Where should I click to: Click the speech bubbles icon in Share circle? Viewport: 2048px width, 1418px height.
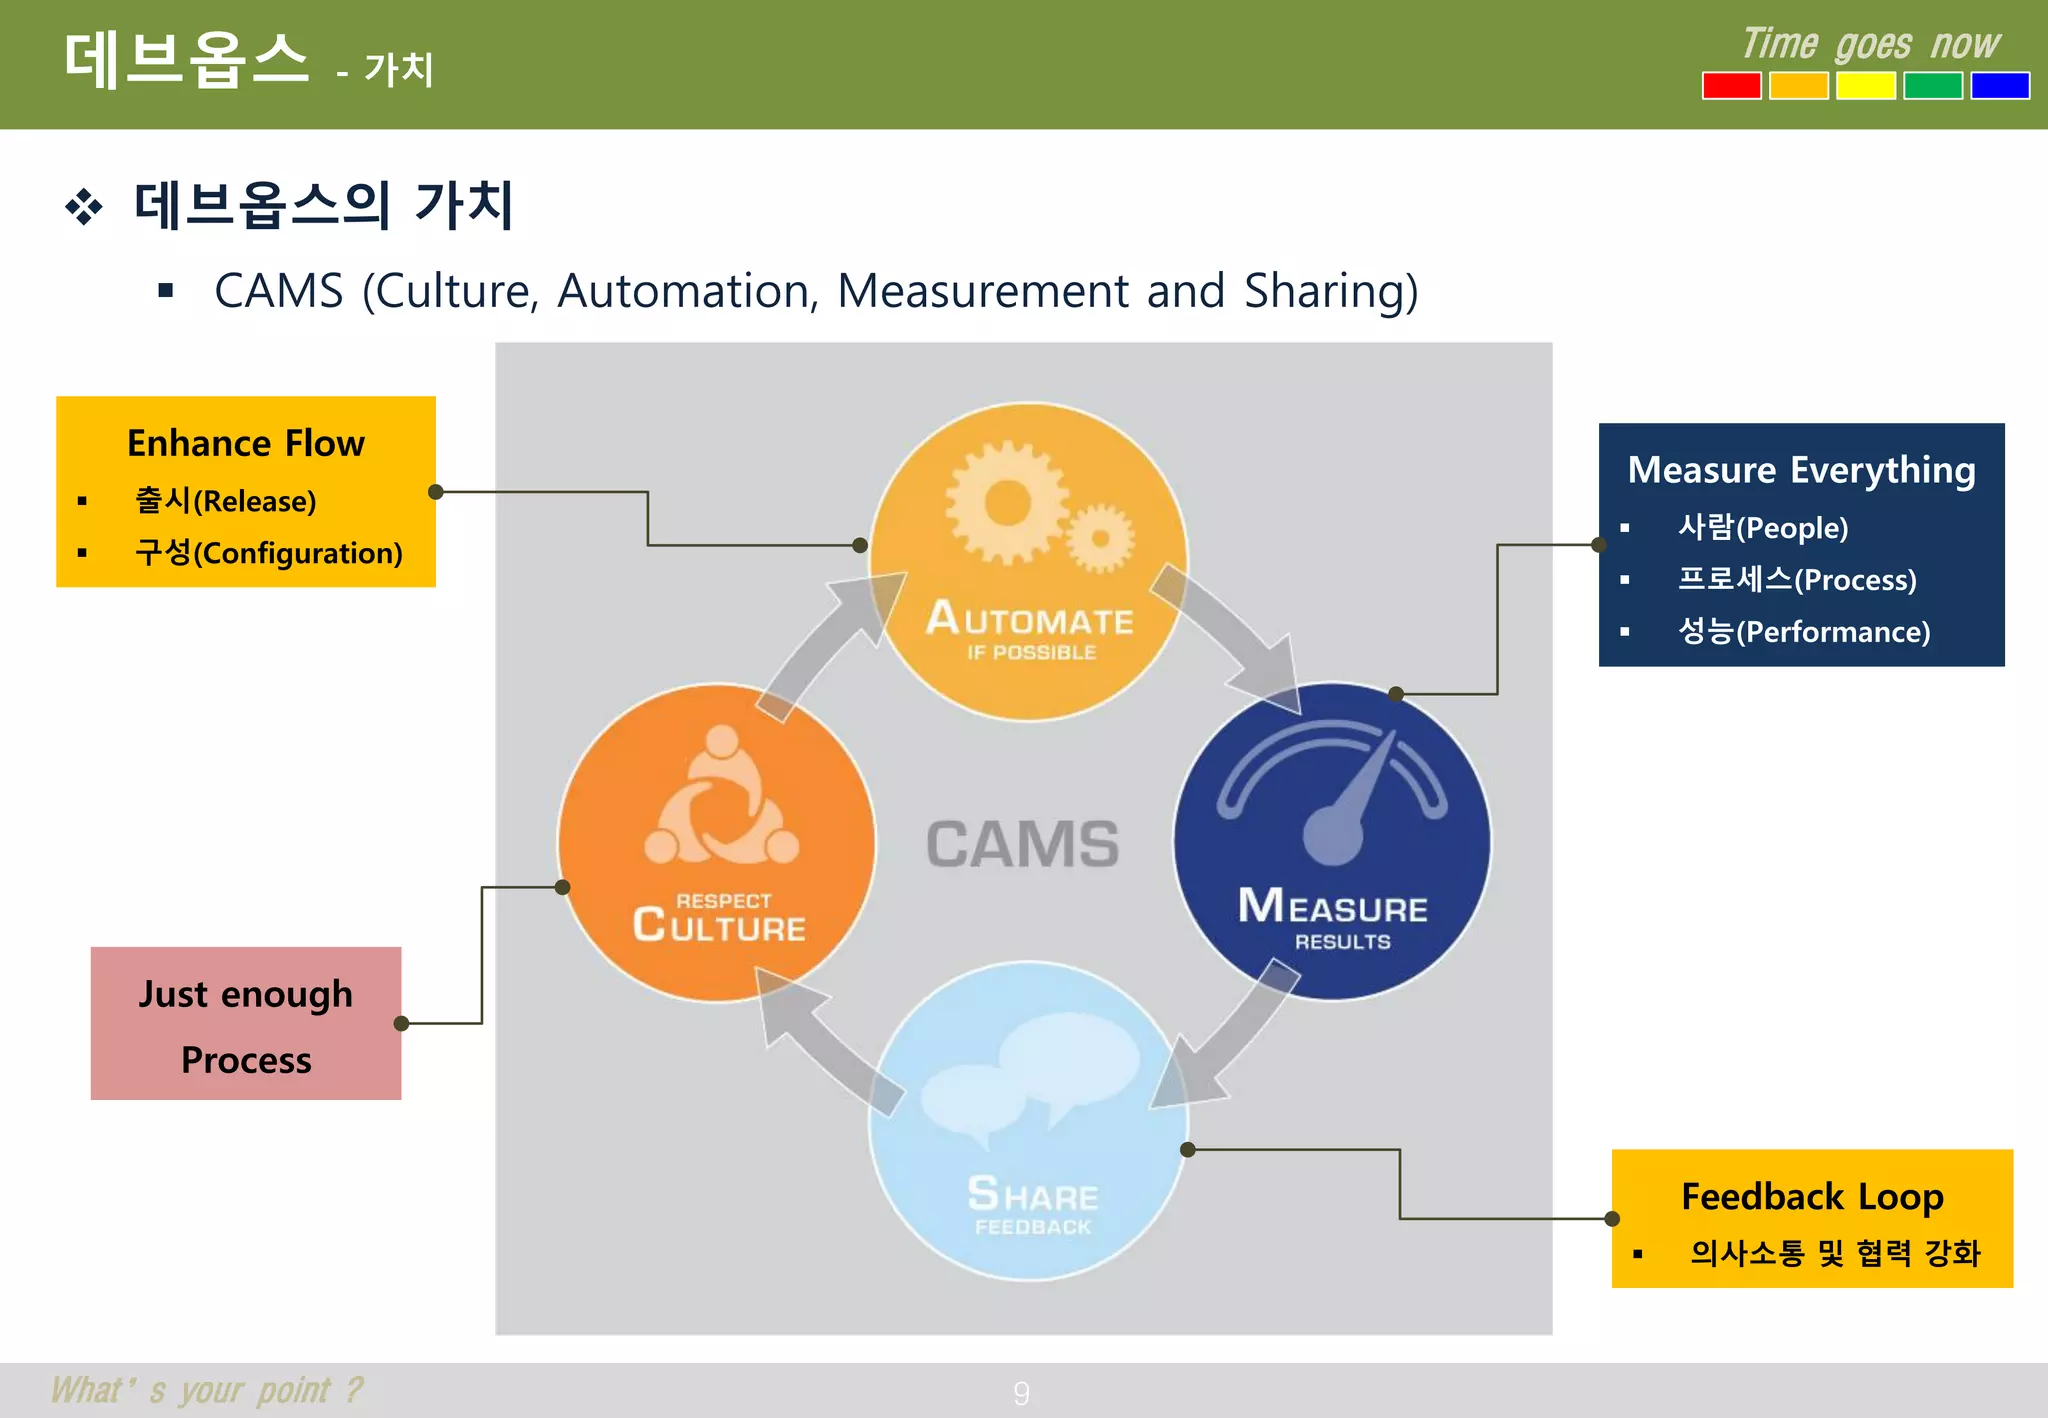[x=1030, y=1078]
